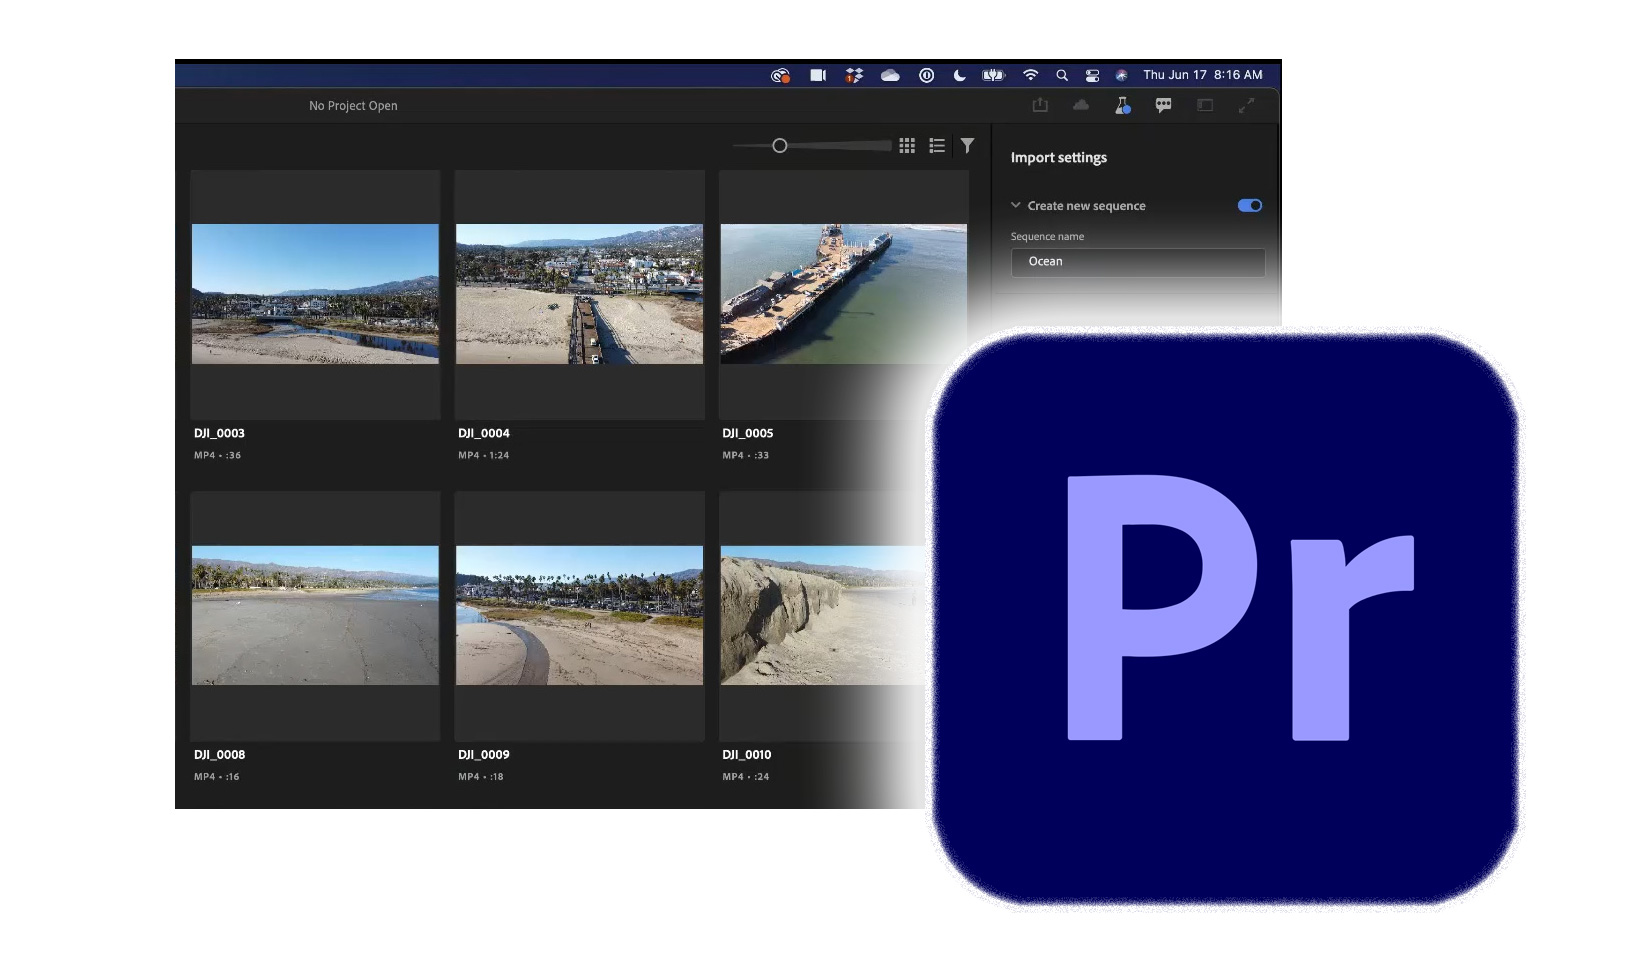Select the DJI_0009 clip thumbnail
Screen dimensions: 1638x976
coord(579,615)
